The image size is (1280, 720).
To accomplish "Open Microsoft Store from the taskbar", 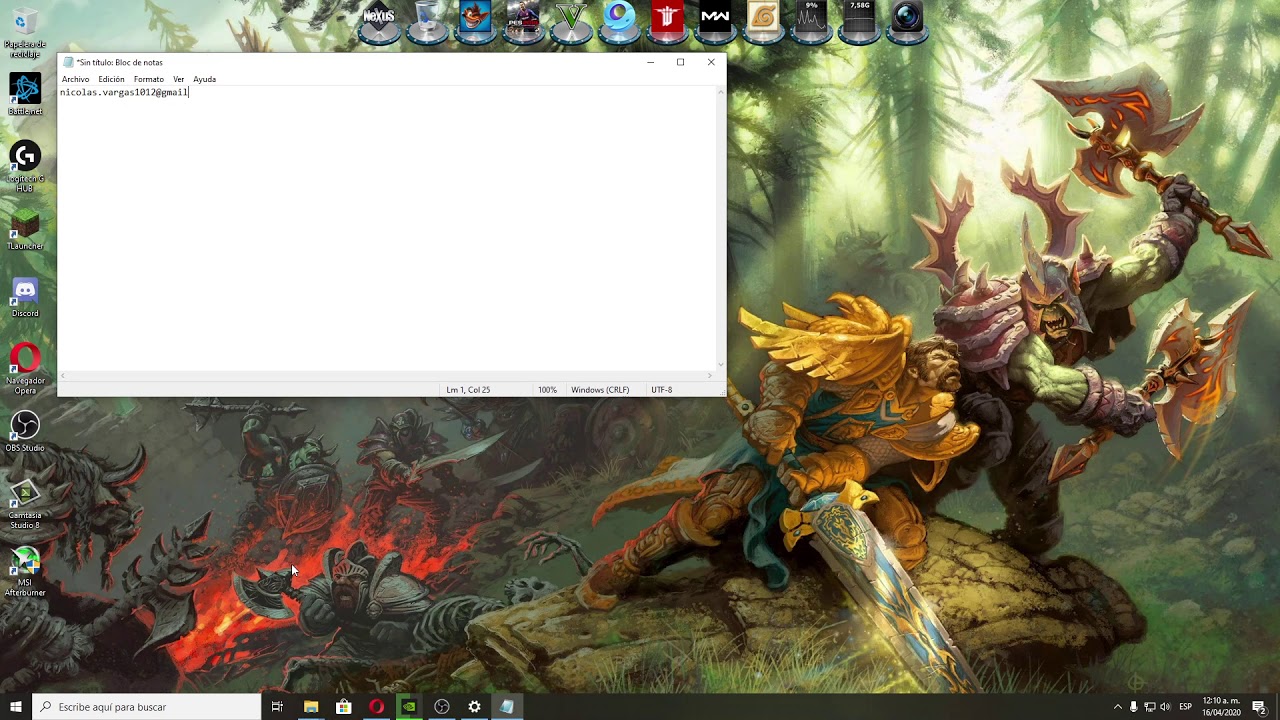I will (x=344, y=707).
